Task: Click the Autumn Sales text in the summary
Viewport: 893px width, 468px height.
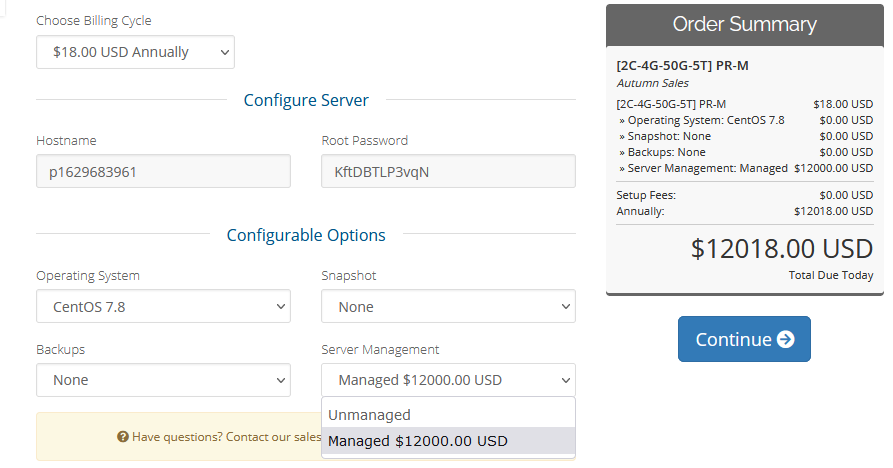Action: [x=653, y=83]
